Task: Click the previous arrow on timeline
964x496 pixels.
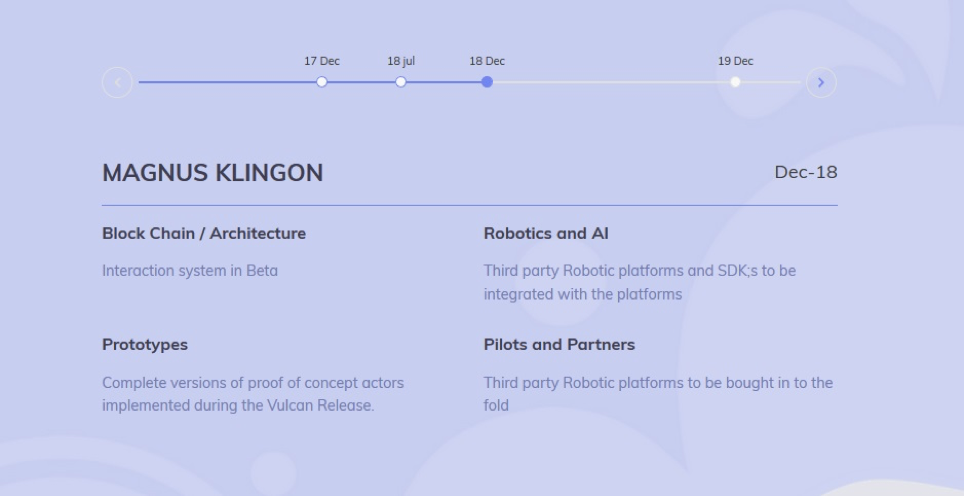Action: point(117,82)
